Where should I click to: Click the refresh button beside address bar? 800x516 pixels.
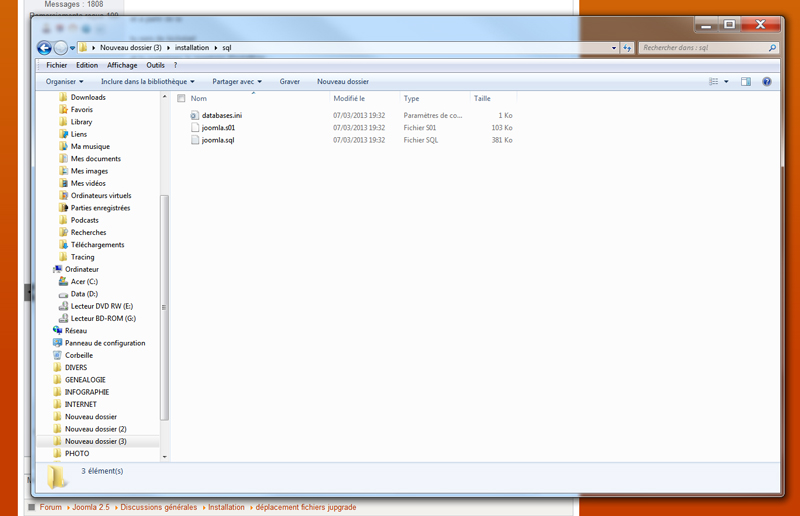click(x=627, y=48)
